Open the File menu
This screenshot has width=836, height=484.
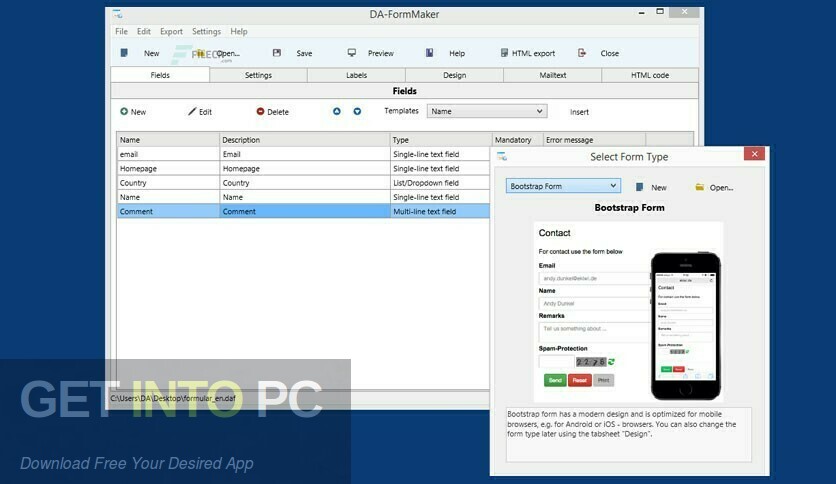[x=121, y=31]
